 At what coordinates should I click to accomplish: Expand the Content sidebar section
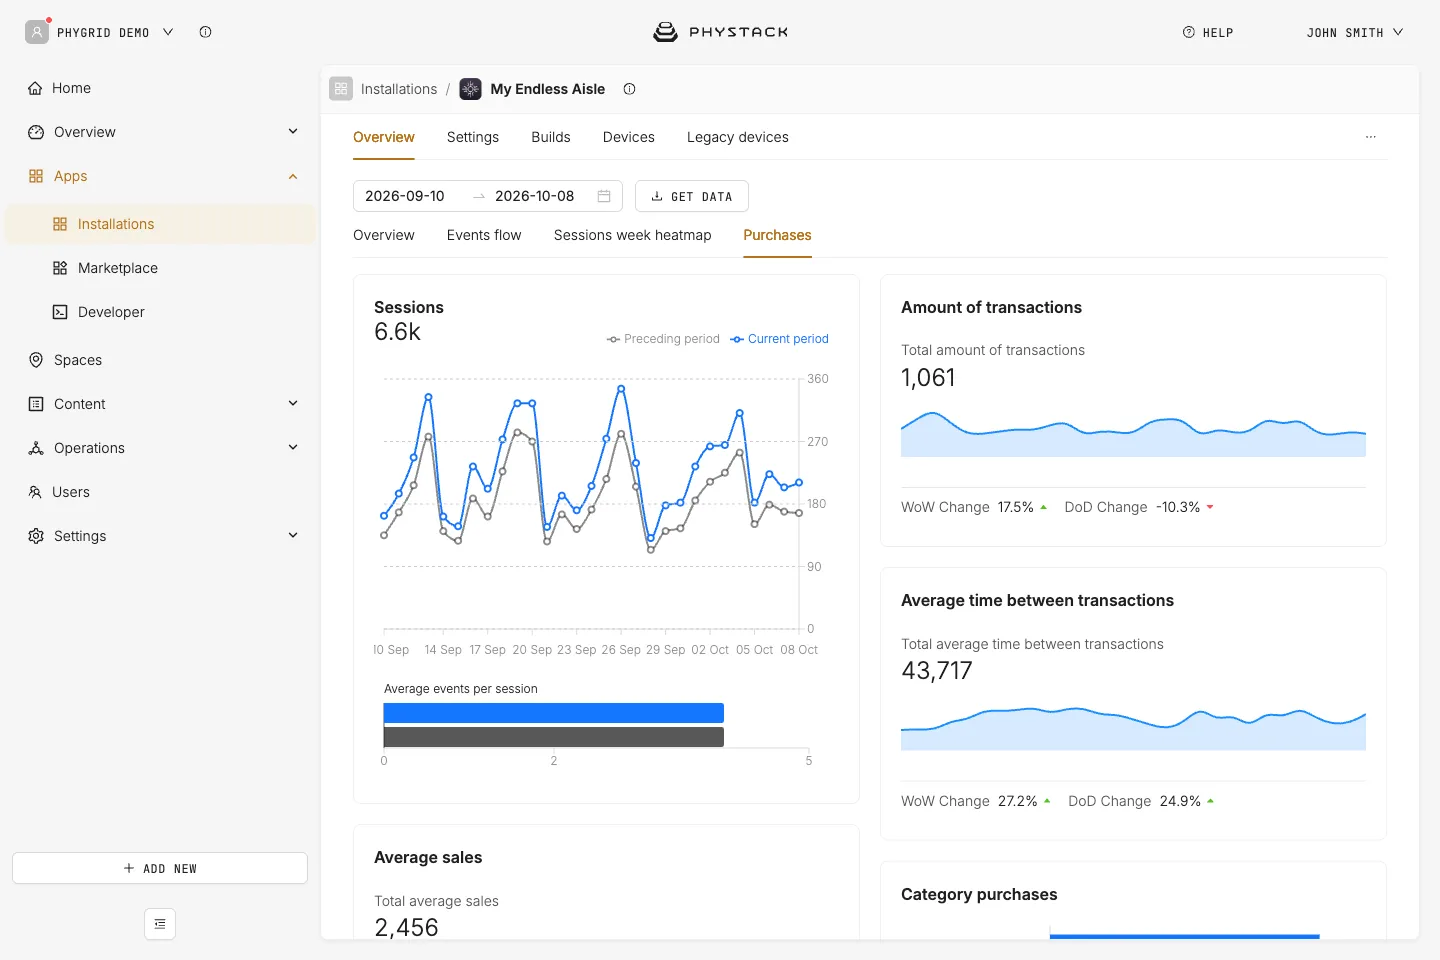[x=293, y=404]
